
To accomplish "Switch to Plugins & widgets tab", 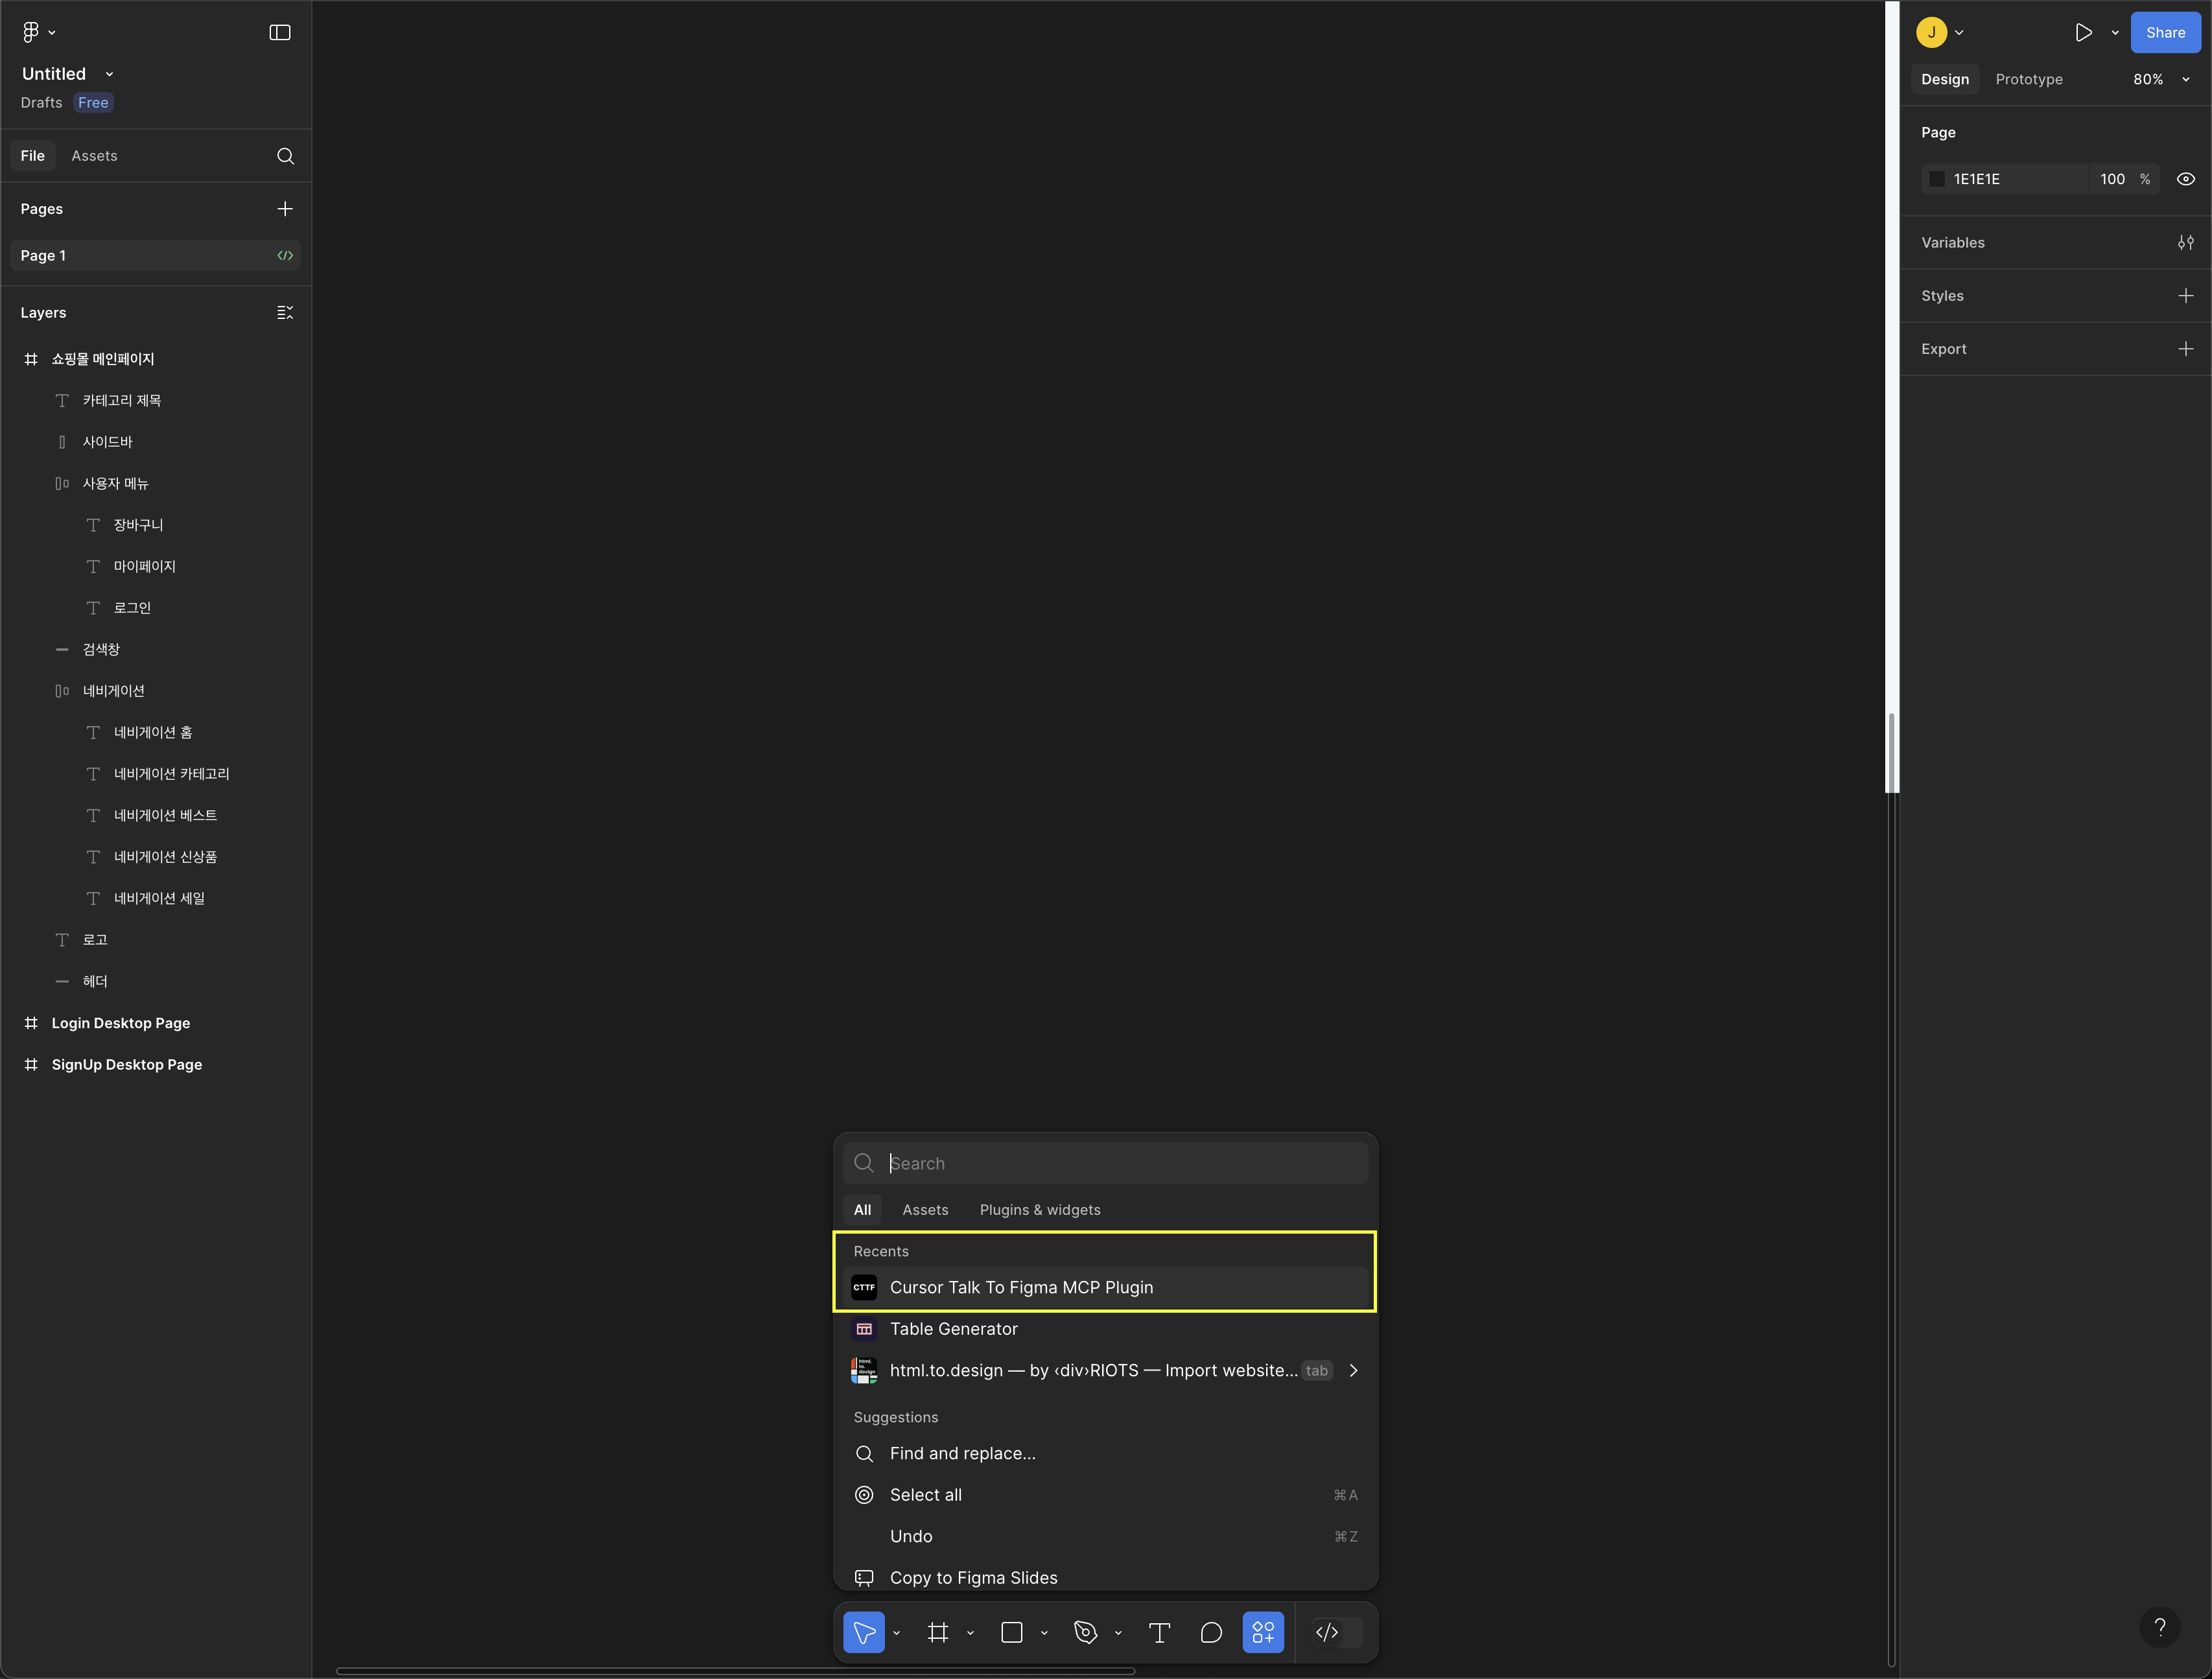I will pyautogui.click(x=1039, y=1209).
